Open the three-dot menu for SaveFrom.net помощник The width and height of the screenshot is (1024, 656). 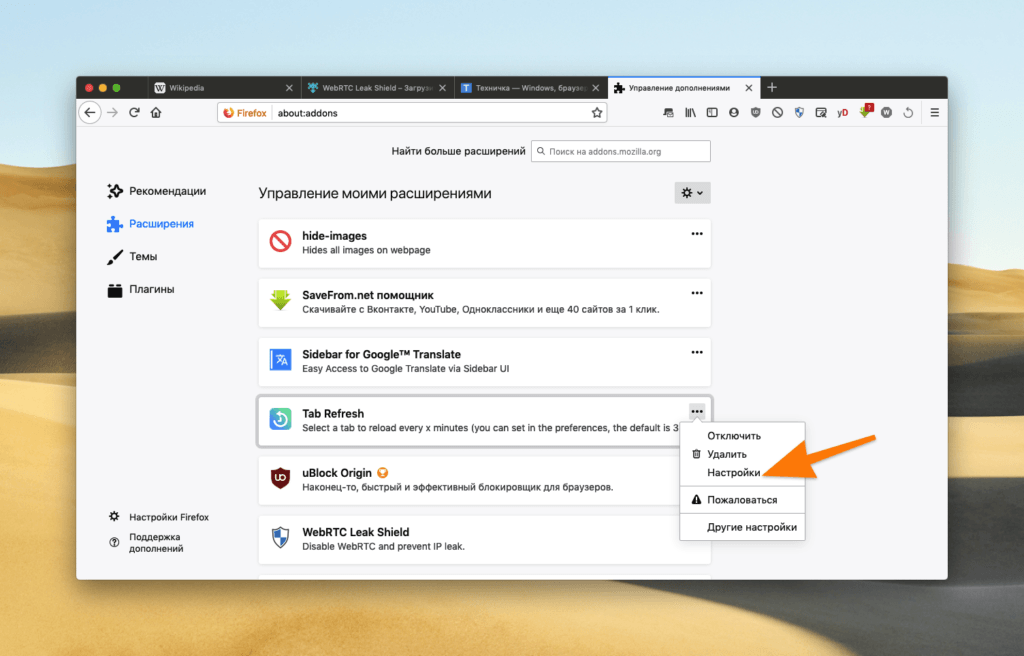pos(697,293)
